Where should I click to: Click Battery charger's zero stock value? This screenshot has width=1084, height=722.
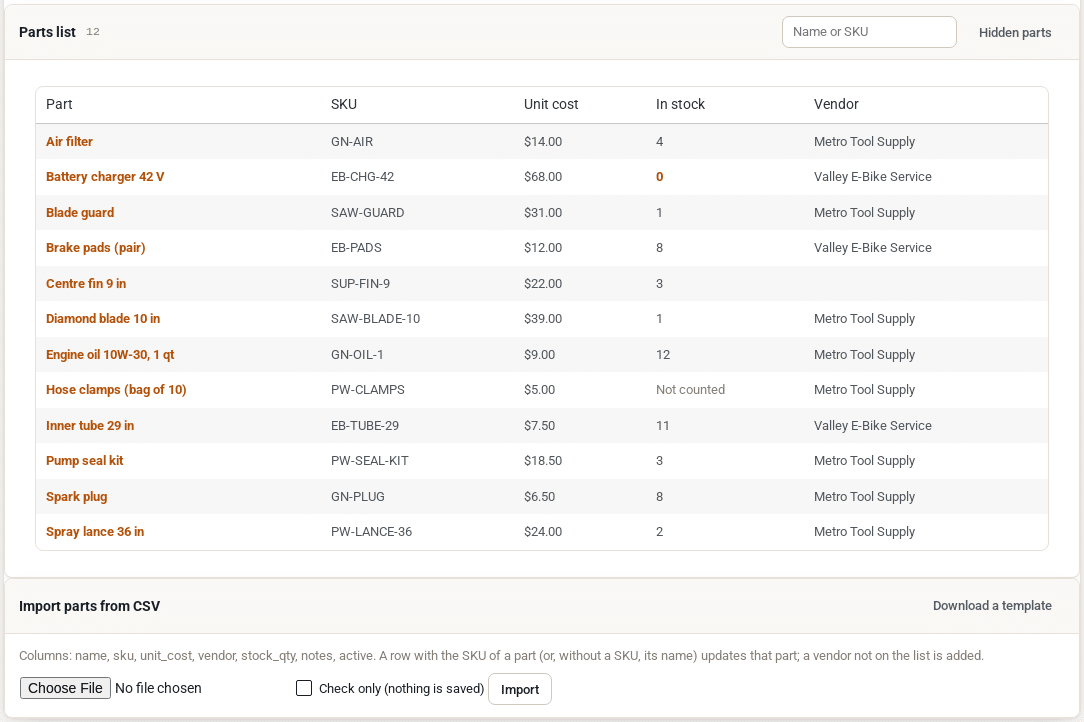660,176
